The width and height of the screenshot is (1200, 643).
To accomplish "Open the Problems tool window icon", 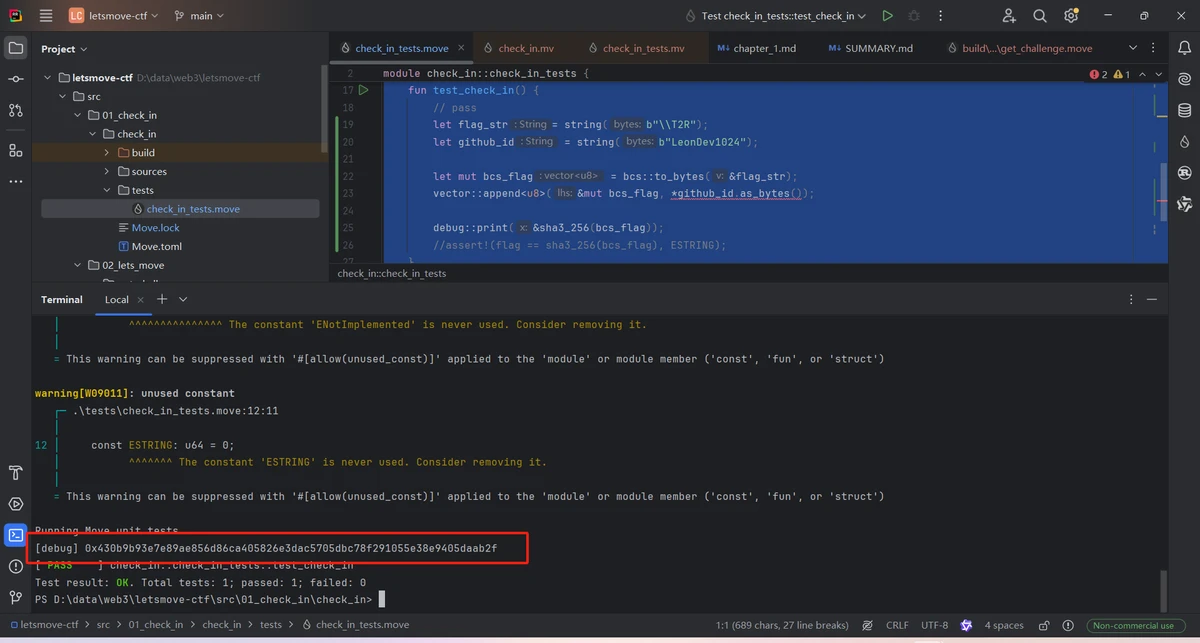I will tap(15, 567).
